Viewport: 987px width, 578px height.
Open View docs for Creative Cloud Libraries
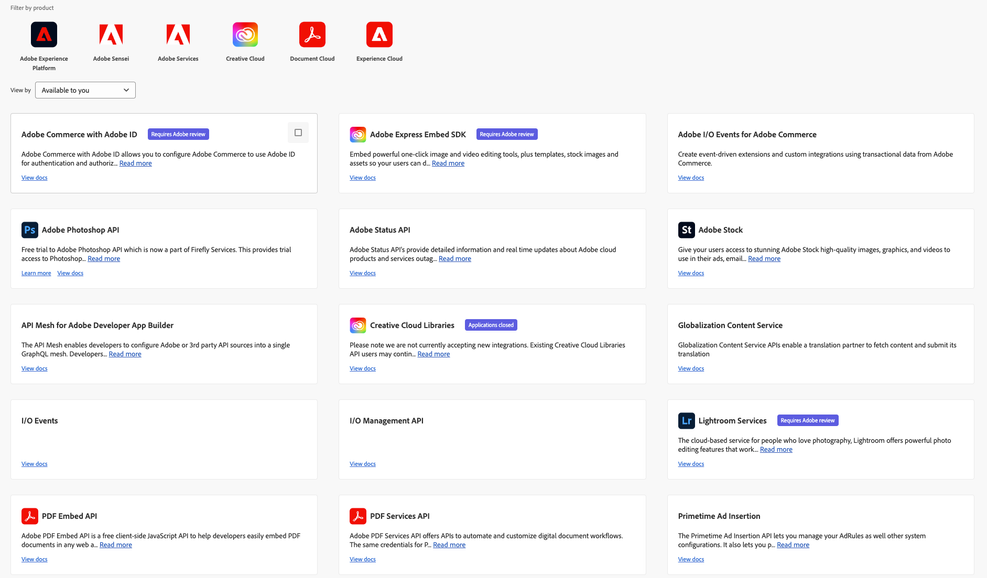click(363, 368)
